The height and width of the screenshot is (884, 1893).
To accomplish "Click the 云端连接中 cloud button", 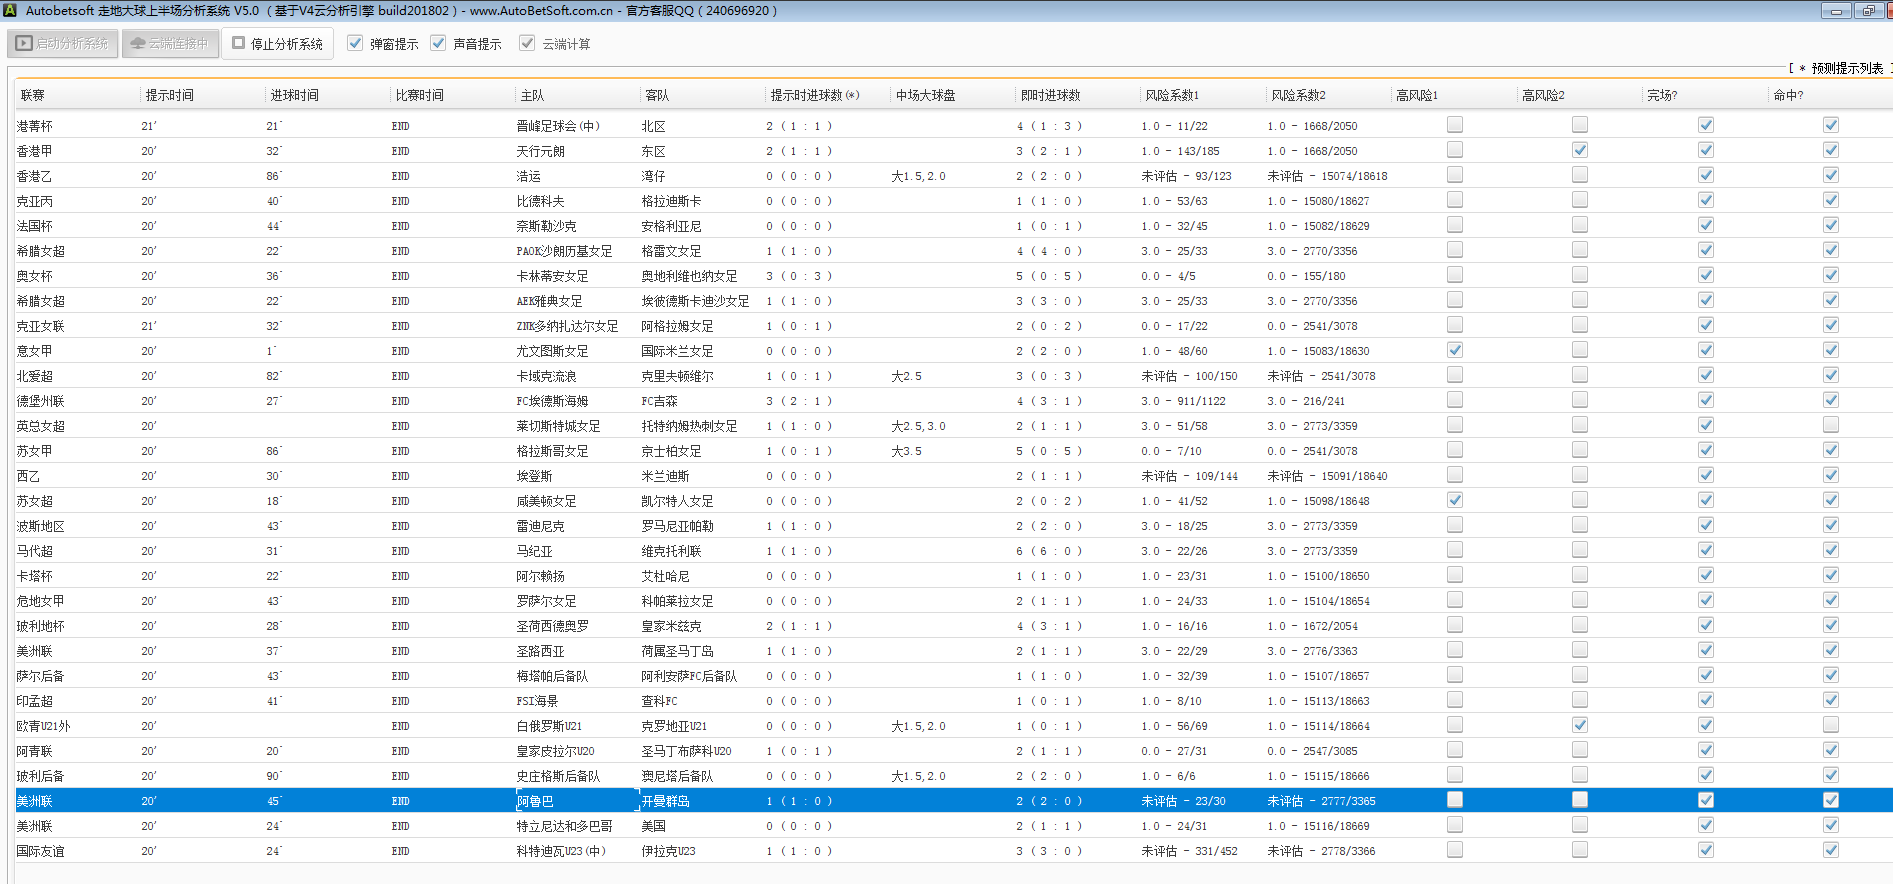I will (170, 44).
